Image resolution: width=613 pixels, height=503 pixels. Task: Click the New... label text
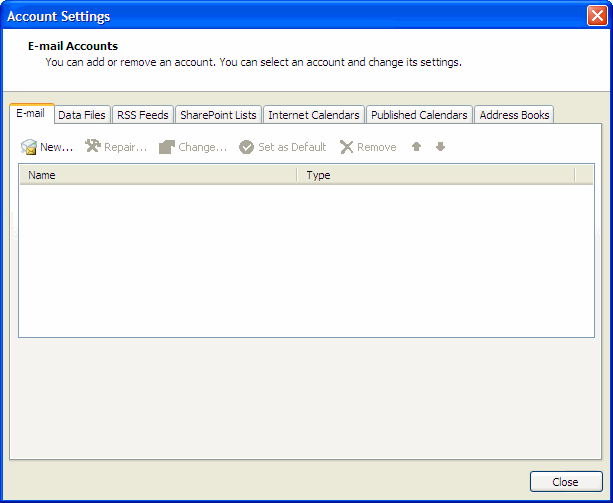click(57, 147)
